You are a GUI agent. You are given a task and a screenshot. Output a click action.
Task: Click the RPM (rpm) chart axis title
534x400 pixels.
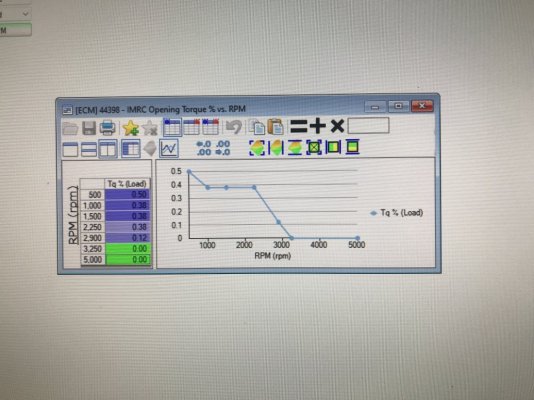[x=272, y=255]
